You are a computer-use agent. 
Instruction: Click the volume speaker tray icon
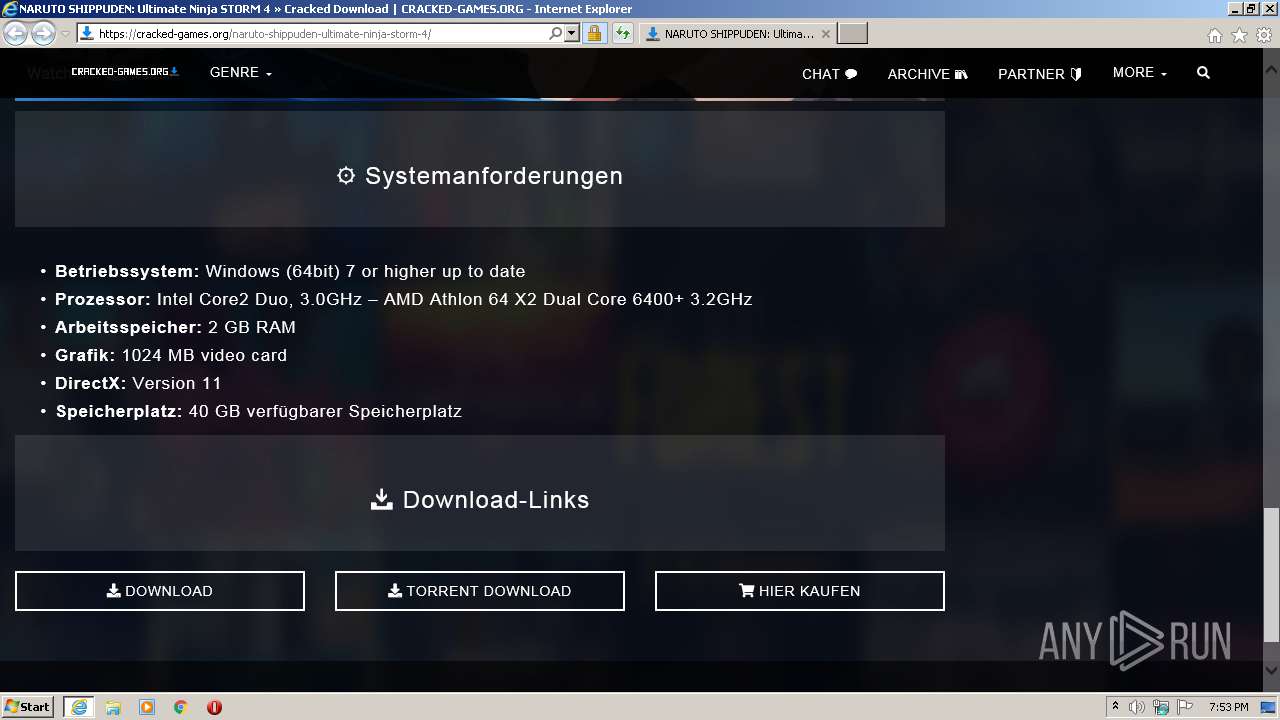[1137, 707]
